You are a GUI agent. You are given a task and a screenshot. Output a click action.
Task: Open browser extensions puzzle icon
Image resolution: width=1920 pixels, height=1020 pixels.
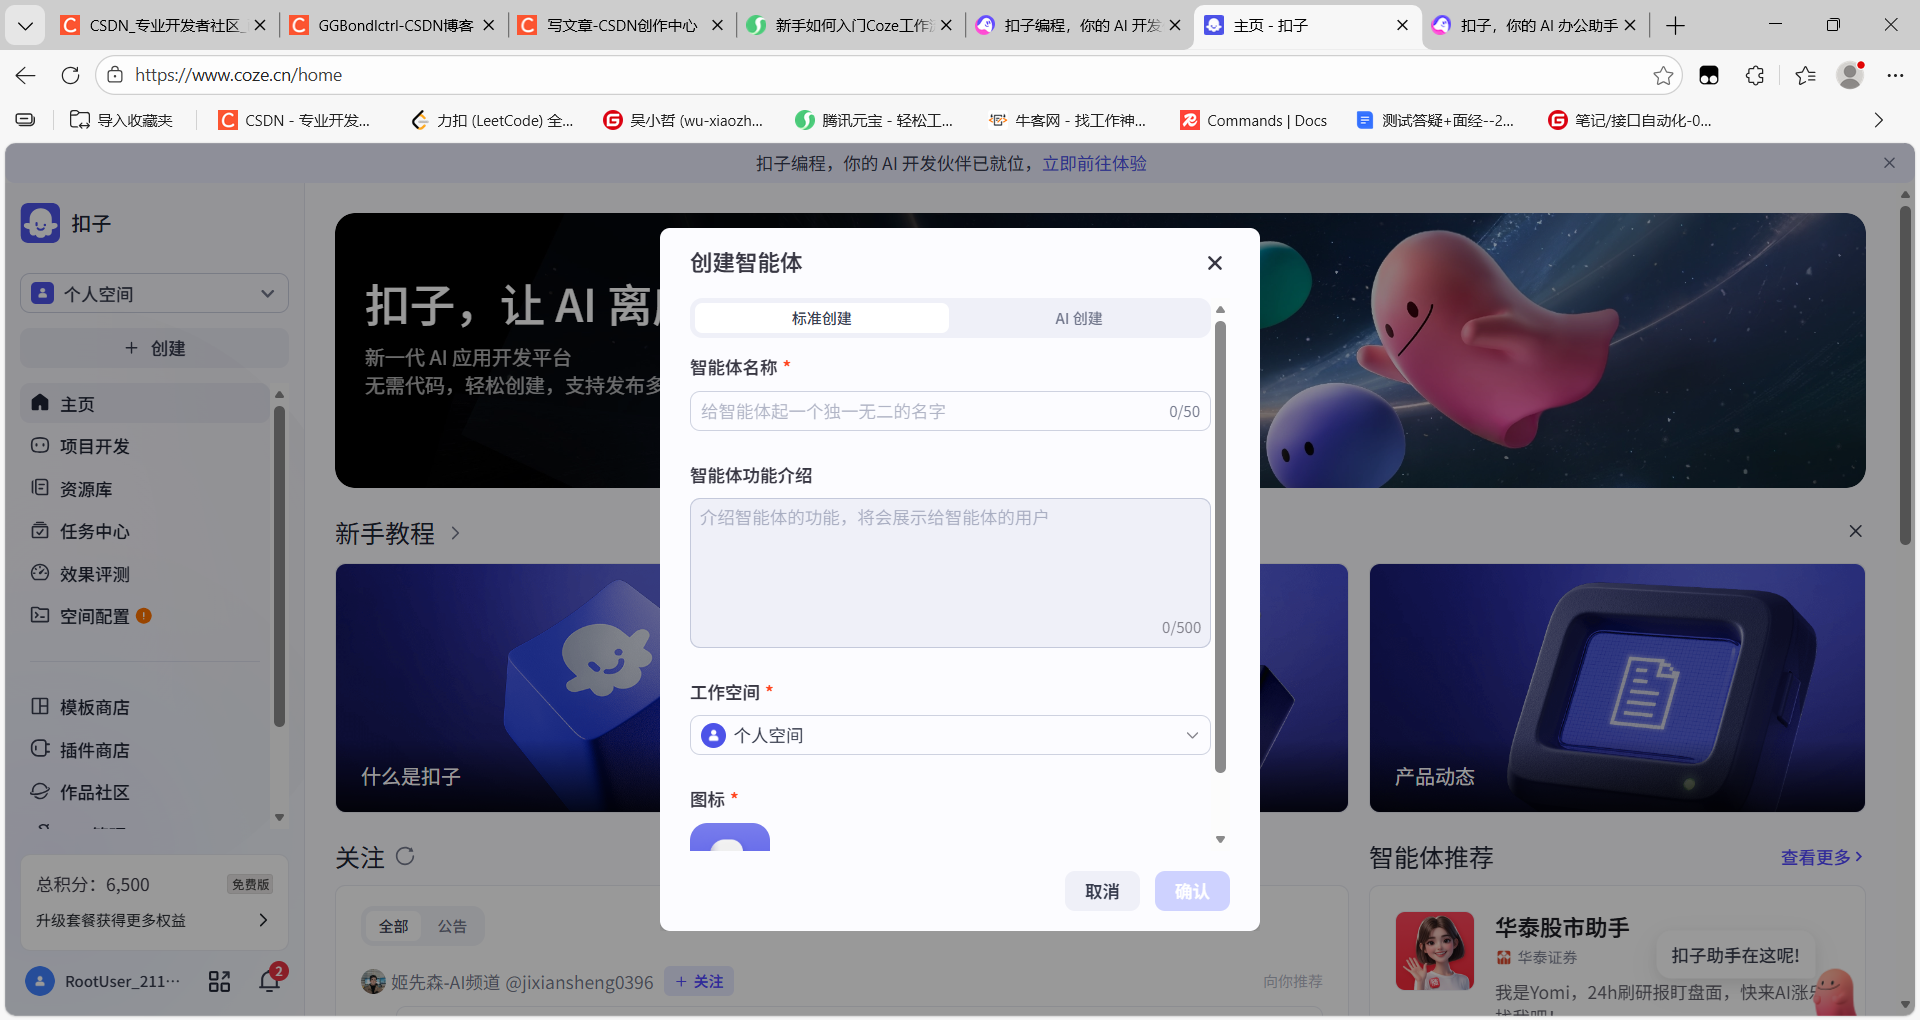[1755, 75]
